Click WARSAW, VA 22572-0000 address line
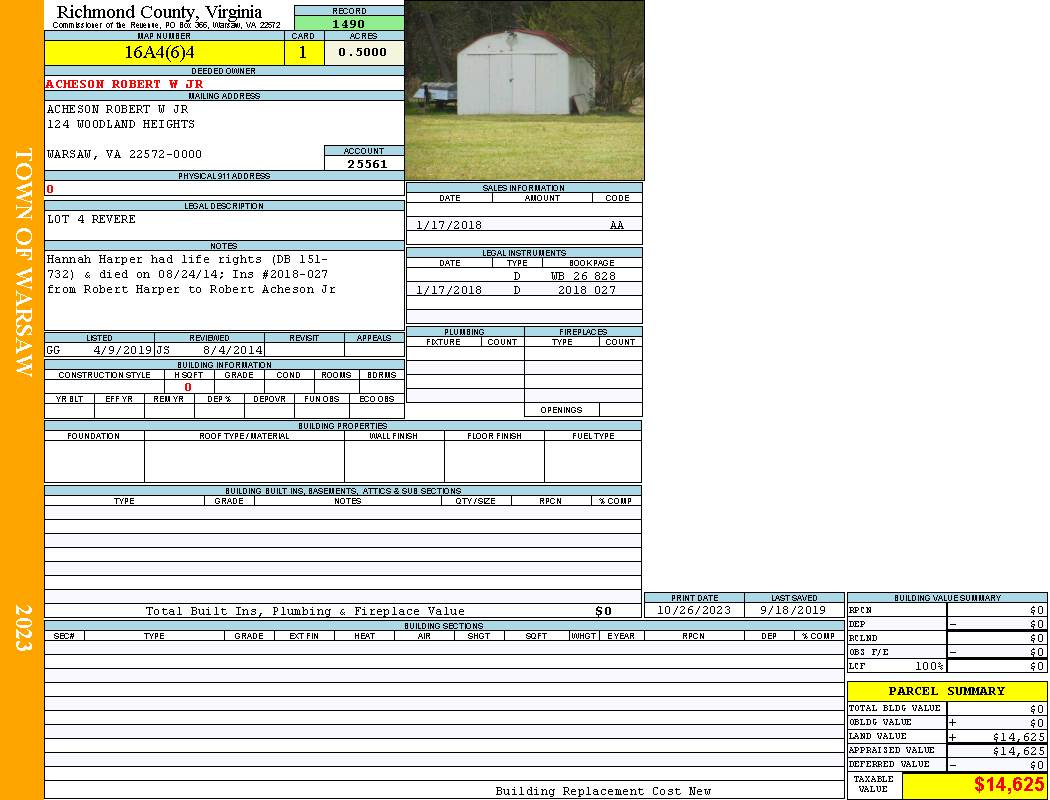This screenshot has height=800, width=1050. tap(124, 154)
